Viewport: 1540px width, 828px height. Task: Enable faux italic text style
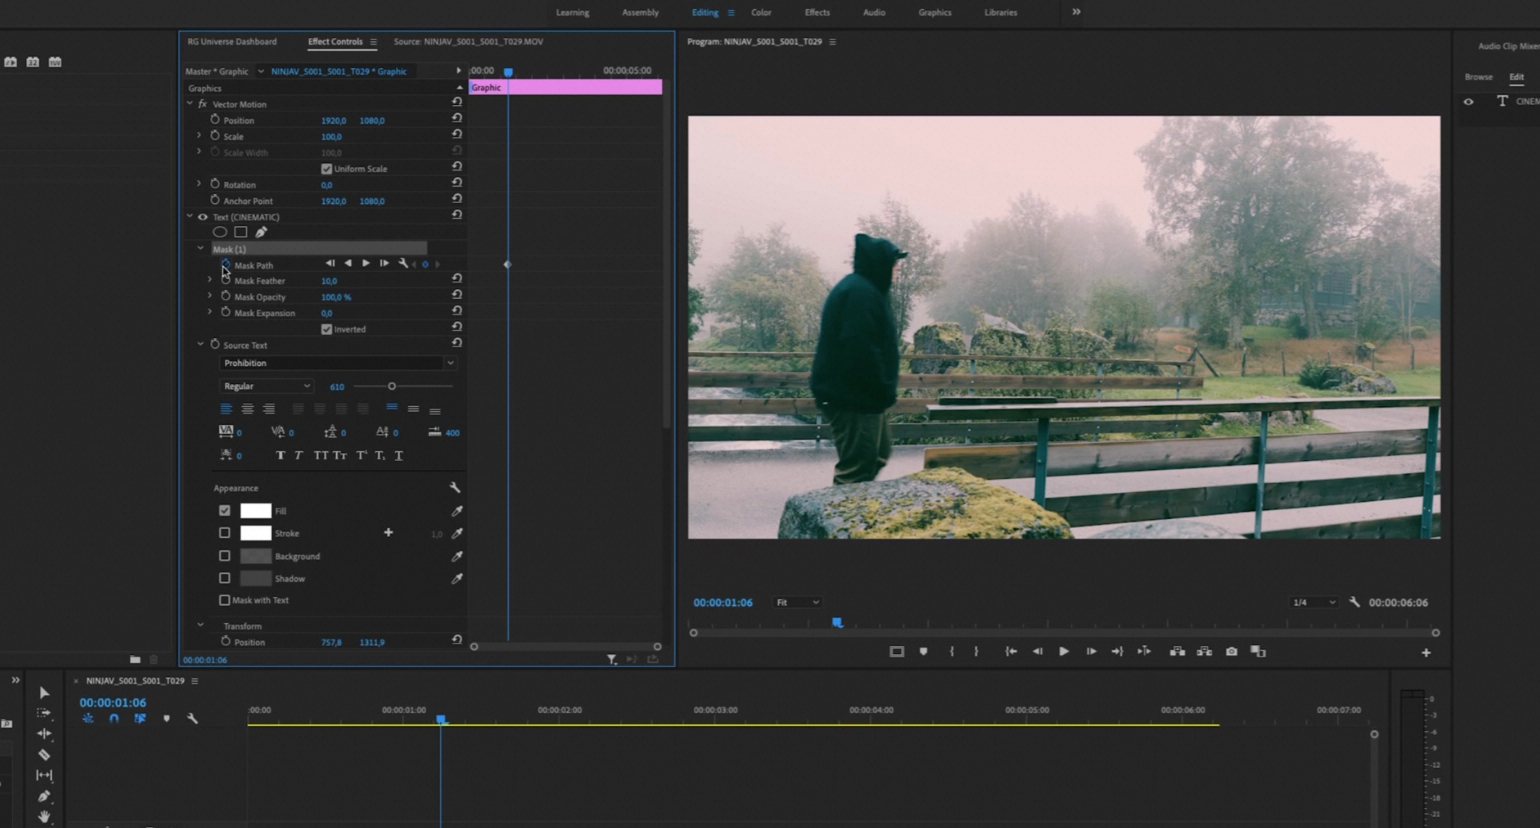[298, 456]
